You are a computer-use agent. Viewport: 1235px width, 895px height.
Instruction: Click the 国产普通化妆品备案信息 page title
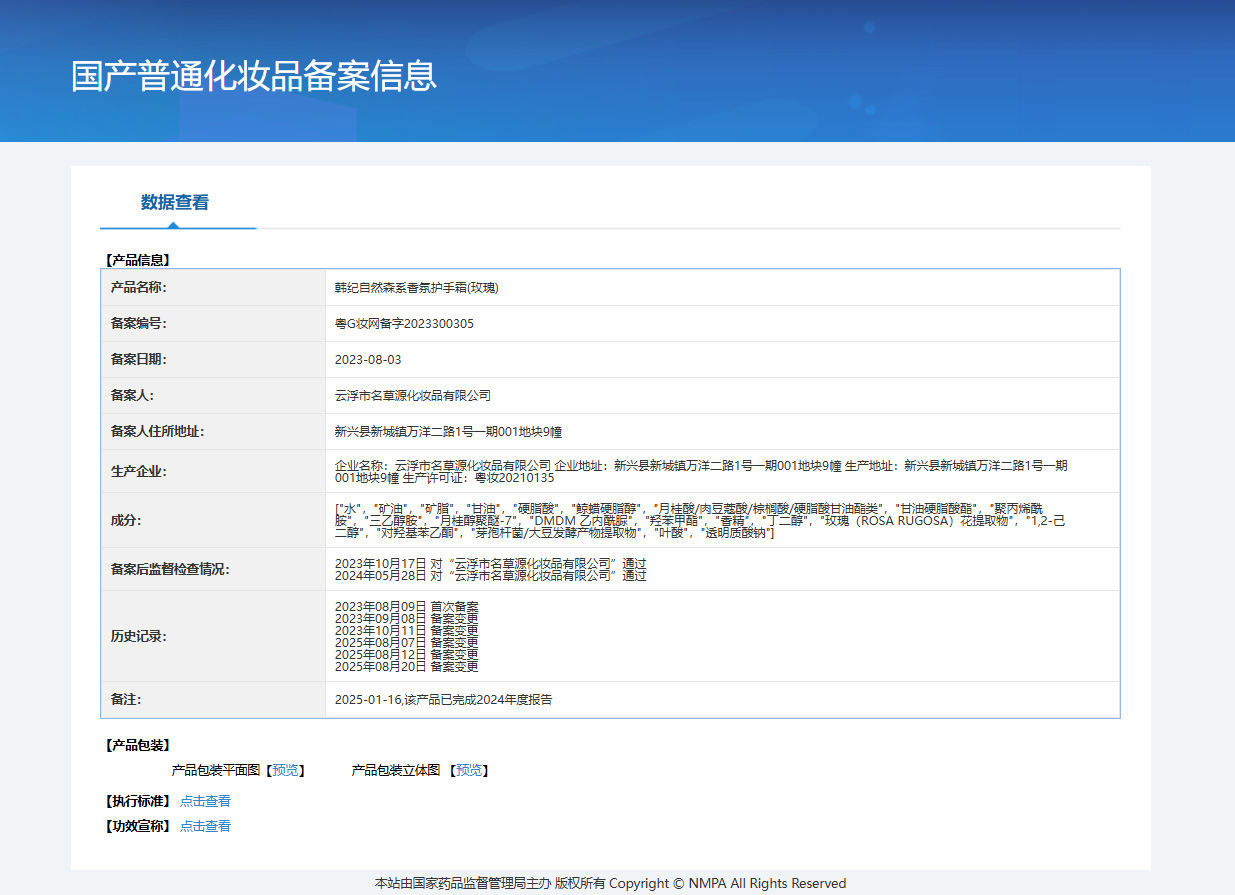coord(254,77)
